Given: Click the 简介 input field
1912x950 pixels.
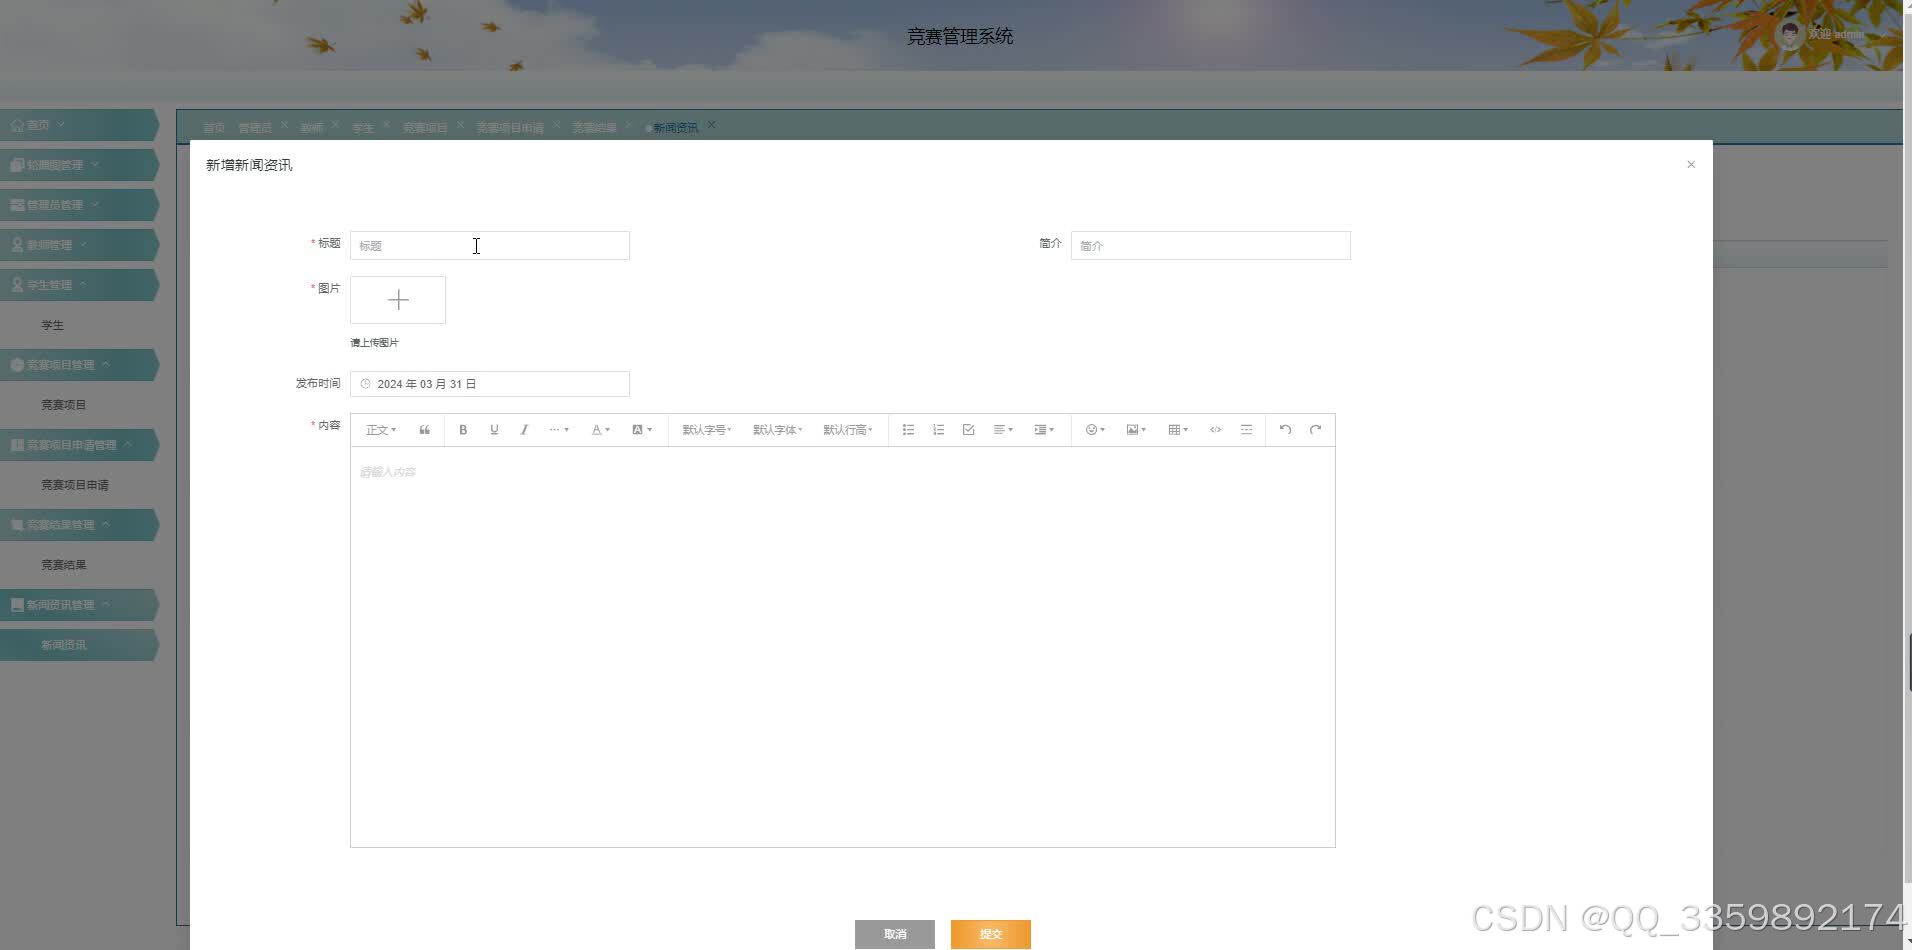Looking at the screenshot, I should coord(1210,246).
